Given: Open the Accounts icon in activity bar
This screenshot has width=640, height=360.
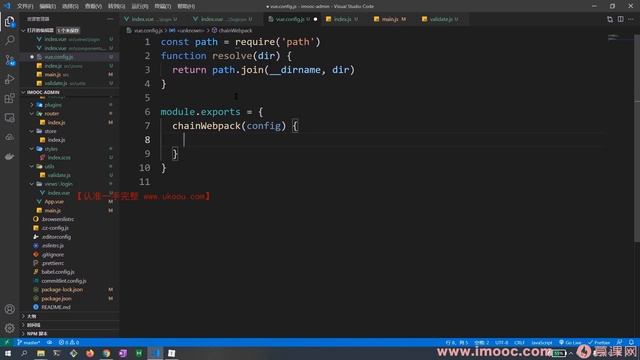Looking at the screenshot, I should coord(9,309).
